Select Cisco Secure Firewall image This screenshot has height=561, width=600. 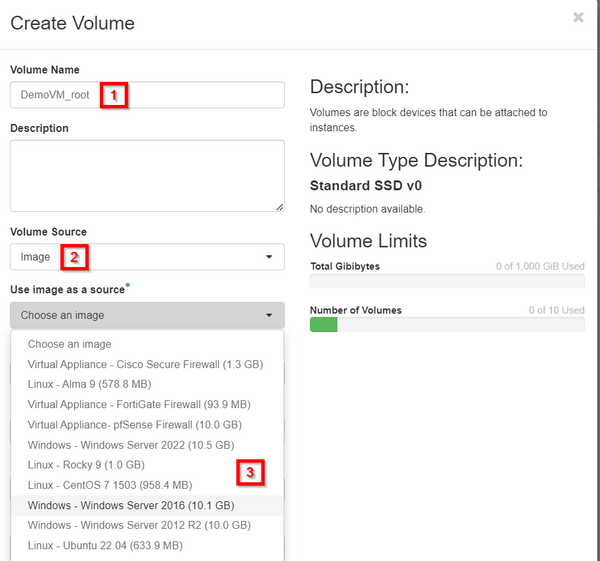pos(147,364)
